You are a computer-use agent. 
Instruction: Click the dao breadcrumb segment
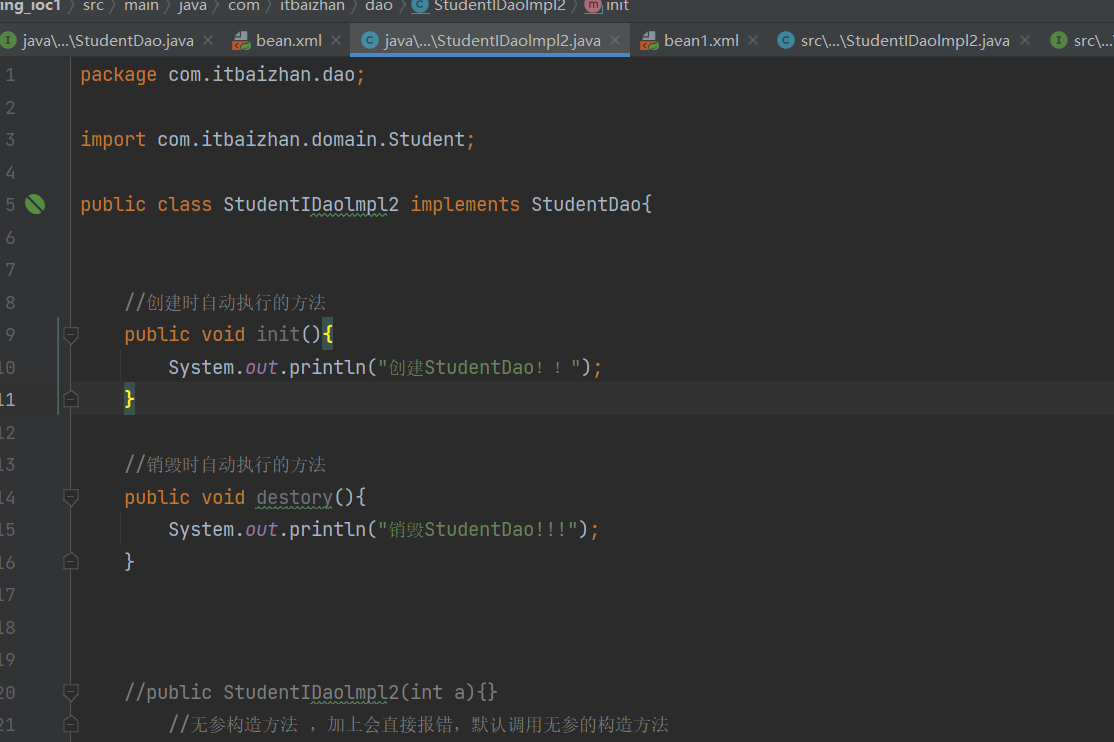(x=379, y=6)
